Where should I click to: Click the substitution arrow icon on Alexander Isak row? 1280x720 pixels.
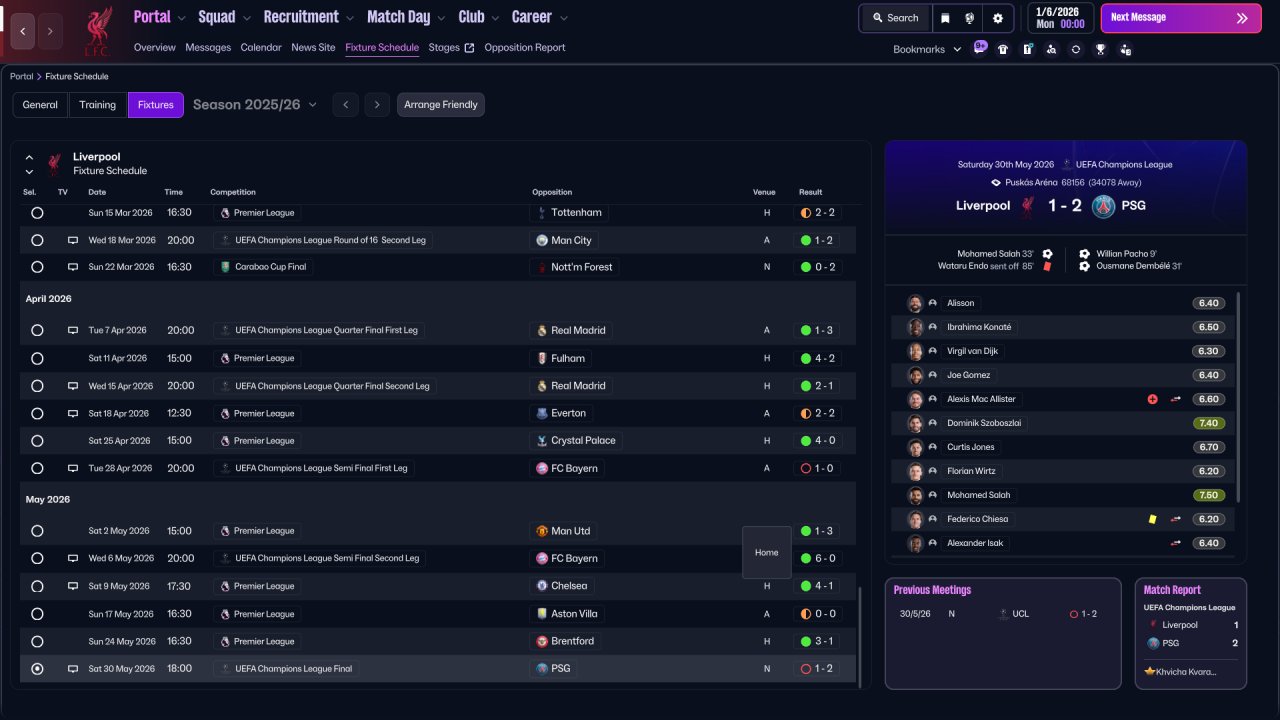click(x=1176, y=543)
